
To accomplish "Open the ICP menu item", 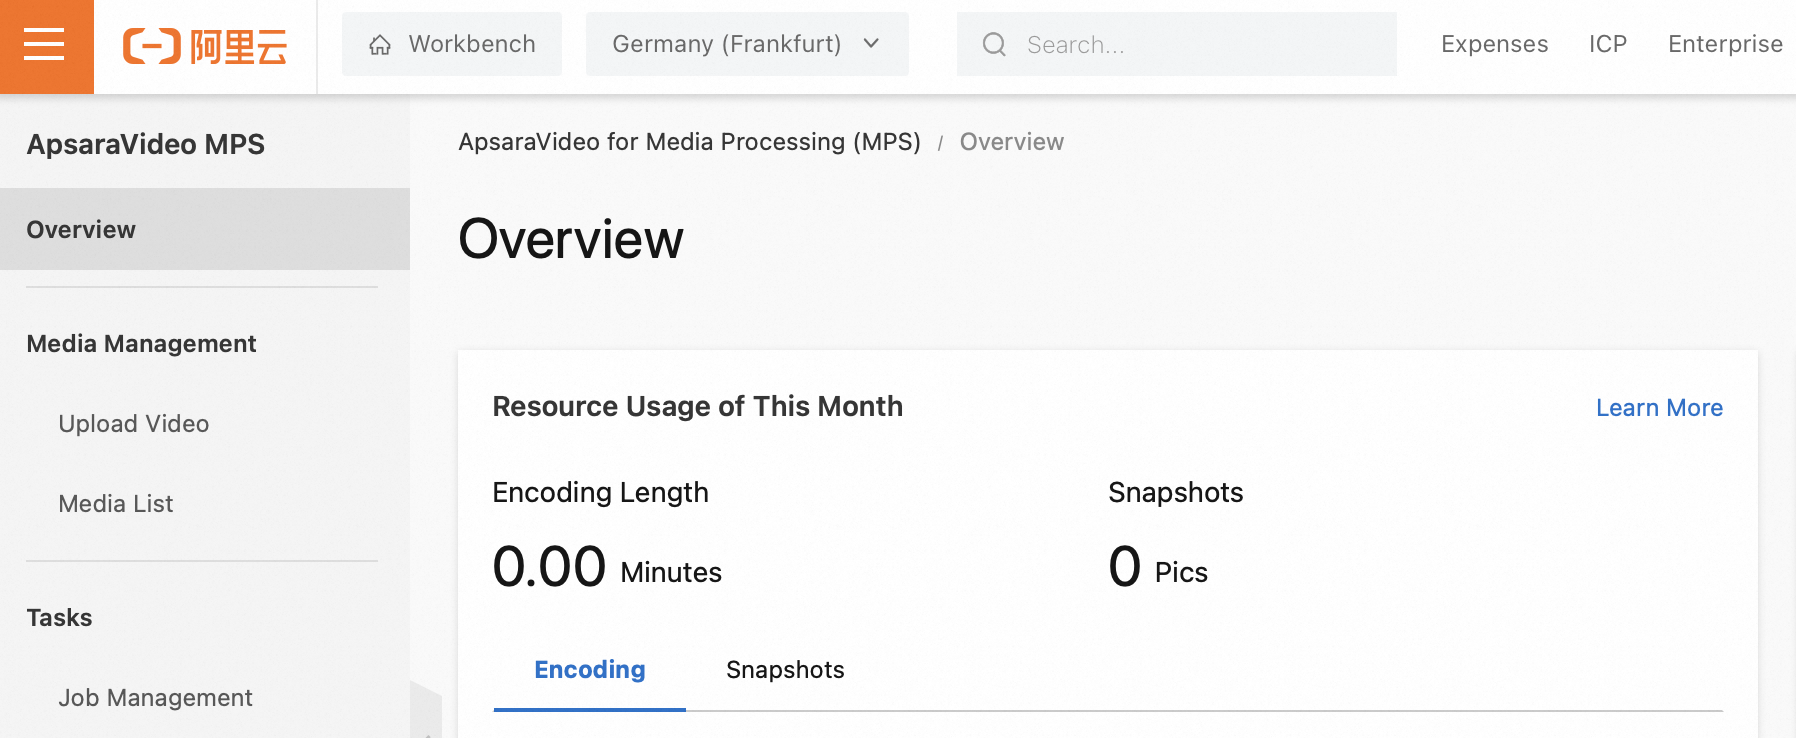I will 1608,44.
